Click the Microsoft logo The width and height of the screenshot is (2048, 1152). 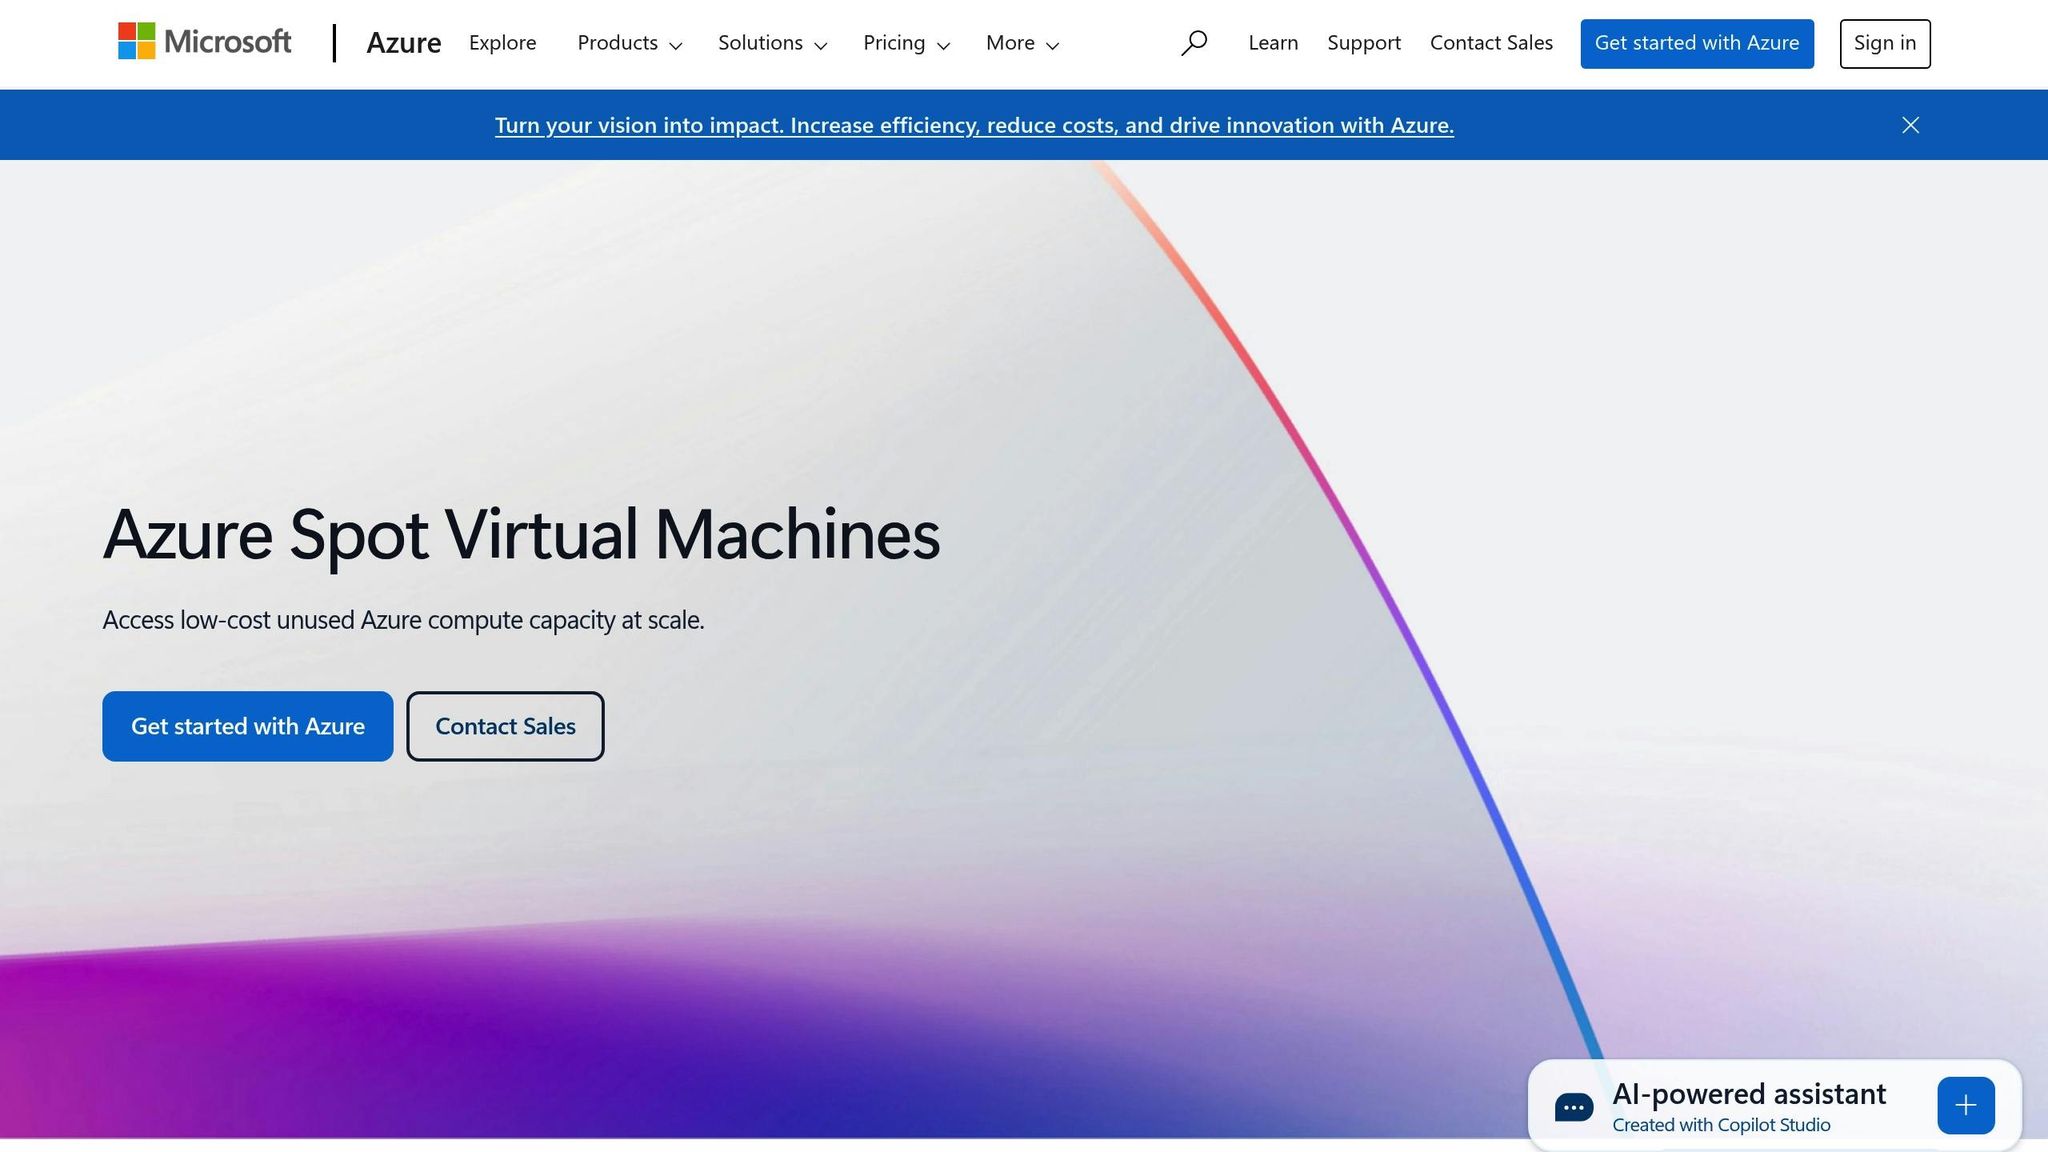pos(204,42)
